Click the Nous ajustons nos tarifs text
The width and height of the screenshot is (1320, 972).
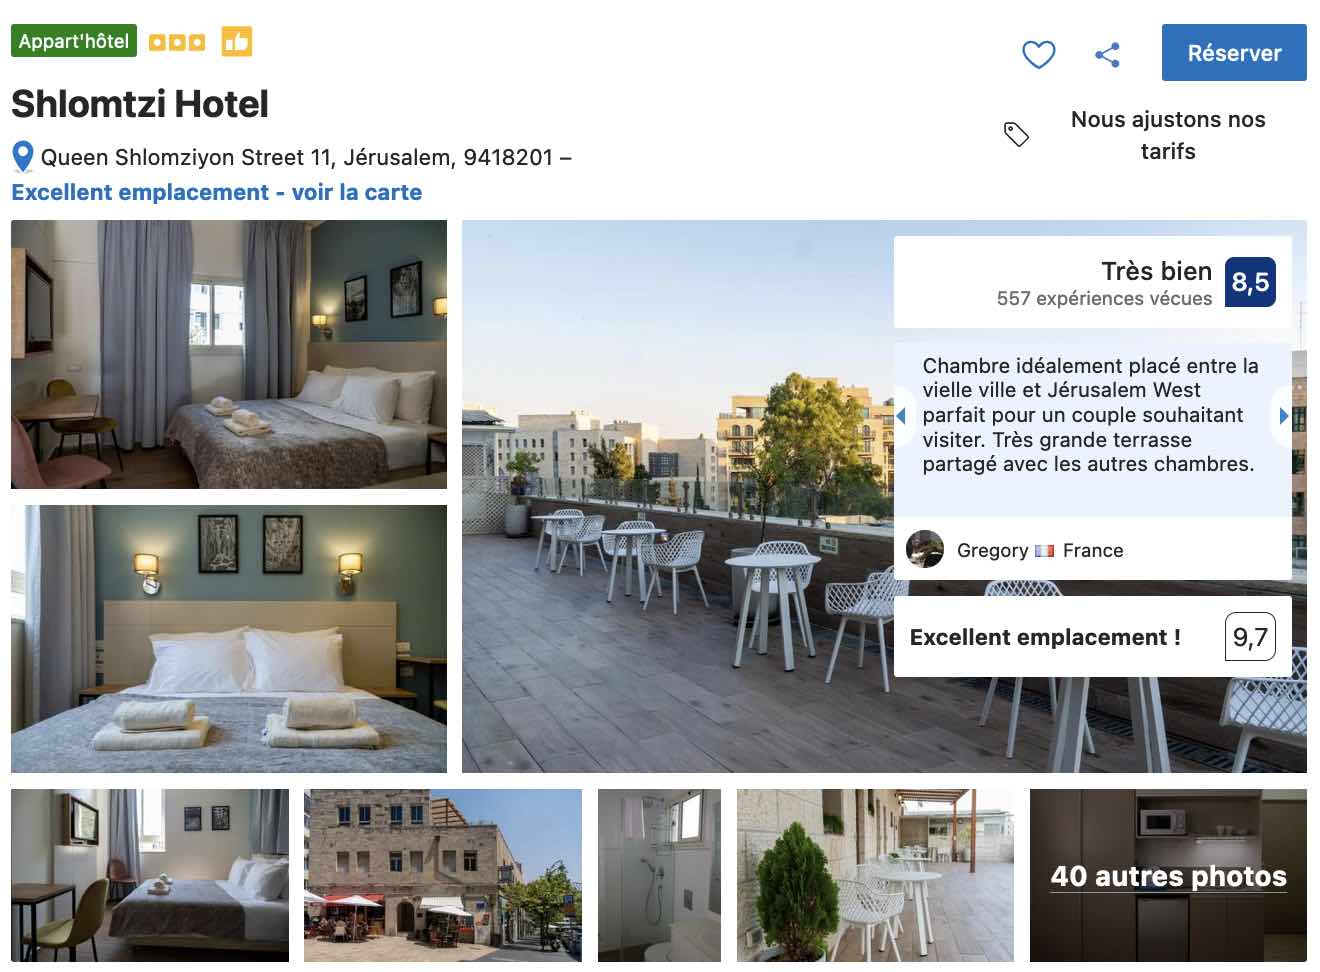tap(1168, 135)
